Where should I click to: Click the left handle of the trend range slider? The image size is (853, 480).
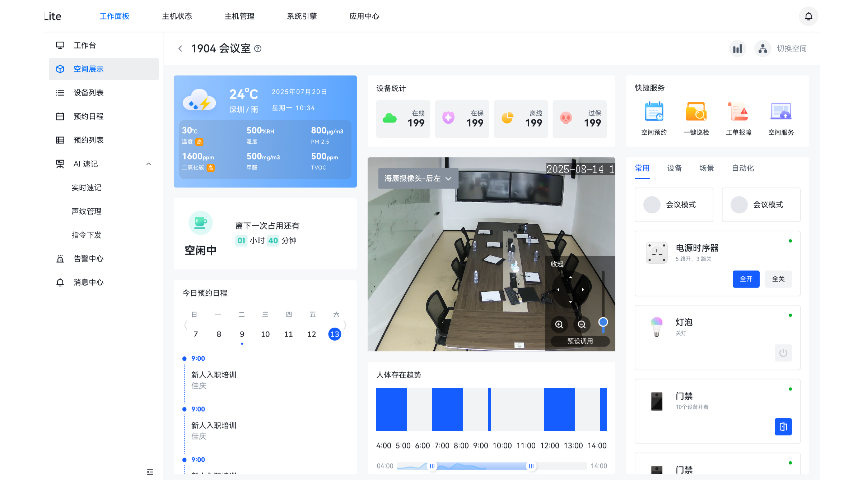(x=432, y=466)
